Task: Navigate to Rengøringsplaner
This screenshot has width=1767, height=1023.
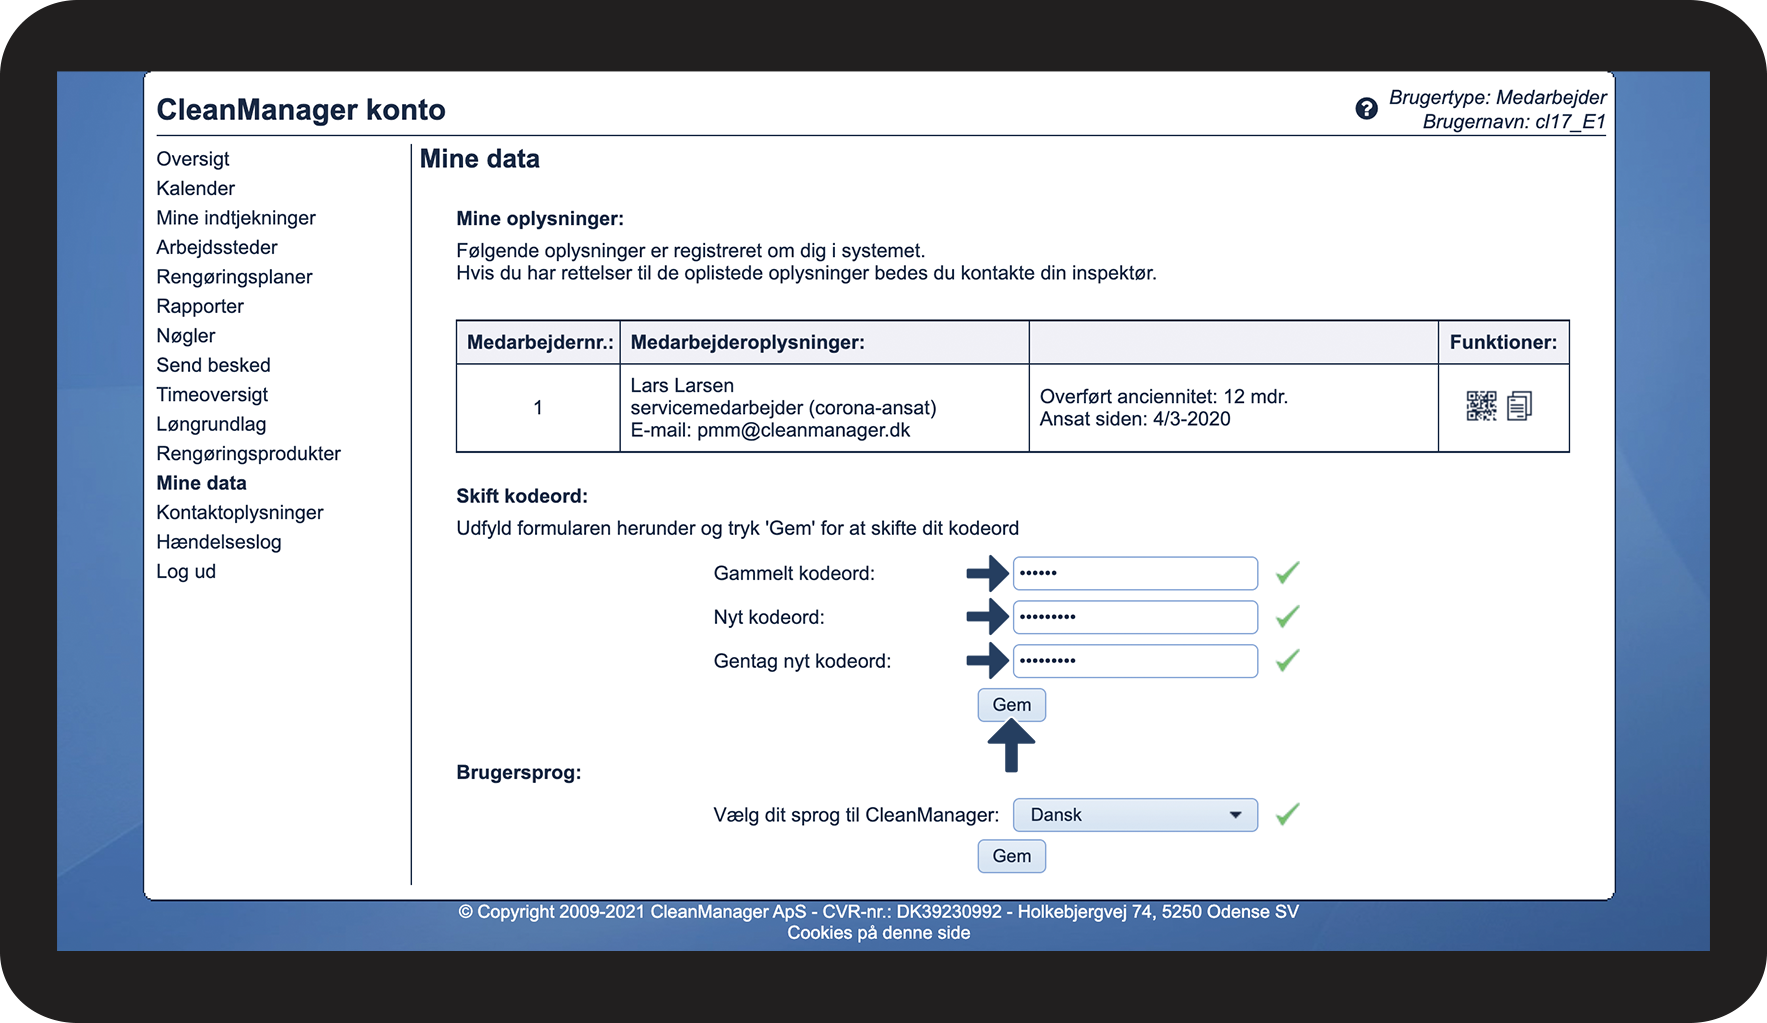Action: tap(234, 277)
